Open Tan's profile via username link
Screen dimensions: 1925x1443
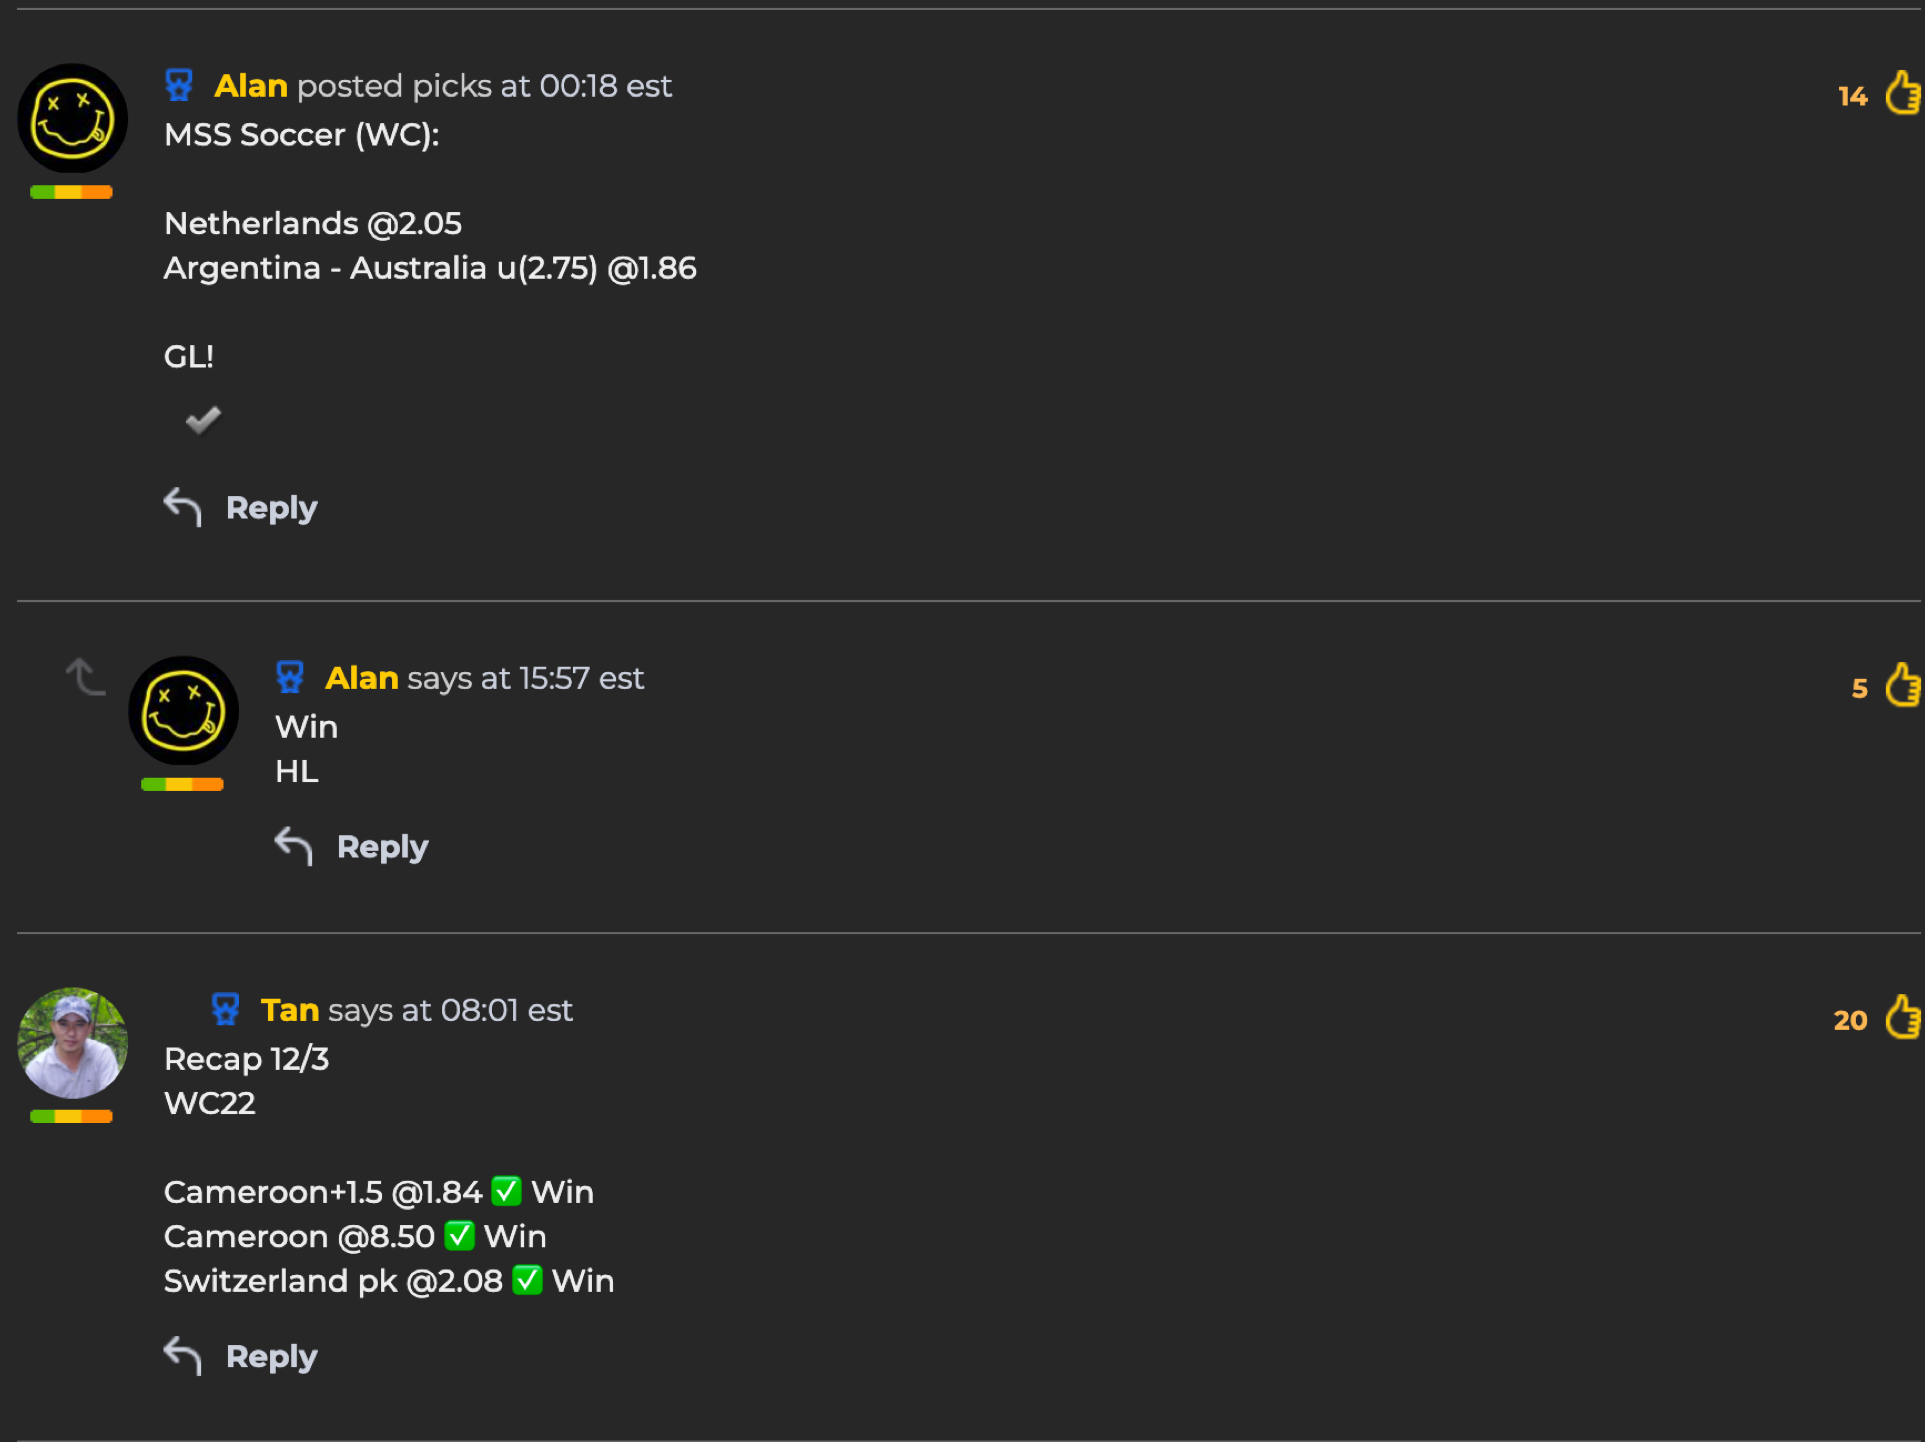click(x=290, y=1010)
